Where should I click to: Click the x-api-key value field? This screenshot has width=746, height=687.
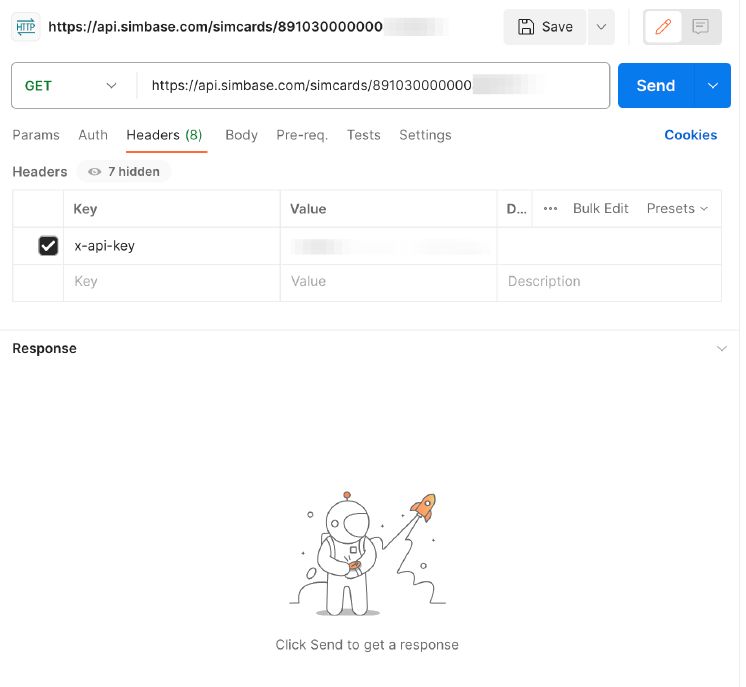coord(389,246)
